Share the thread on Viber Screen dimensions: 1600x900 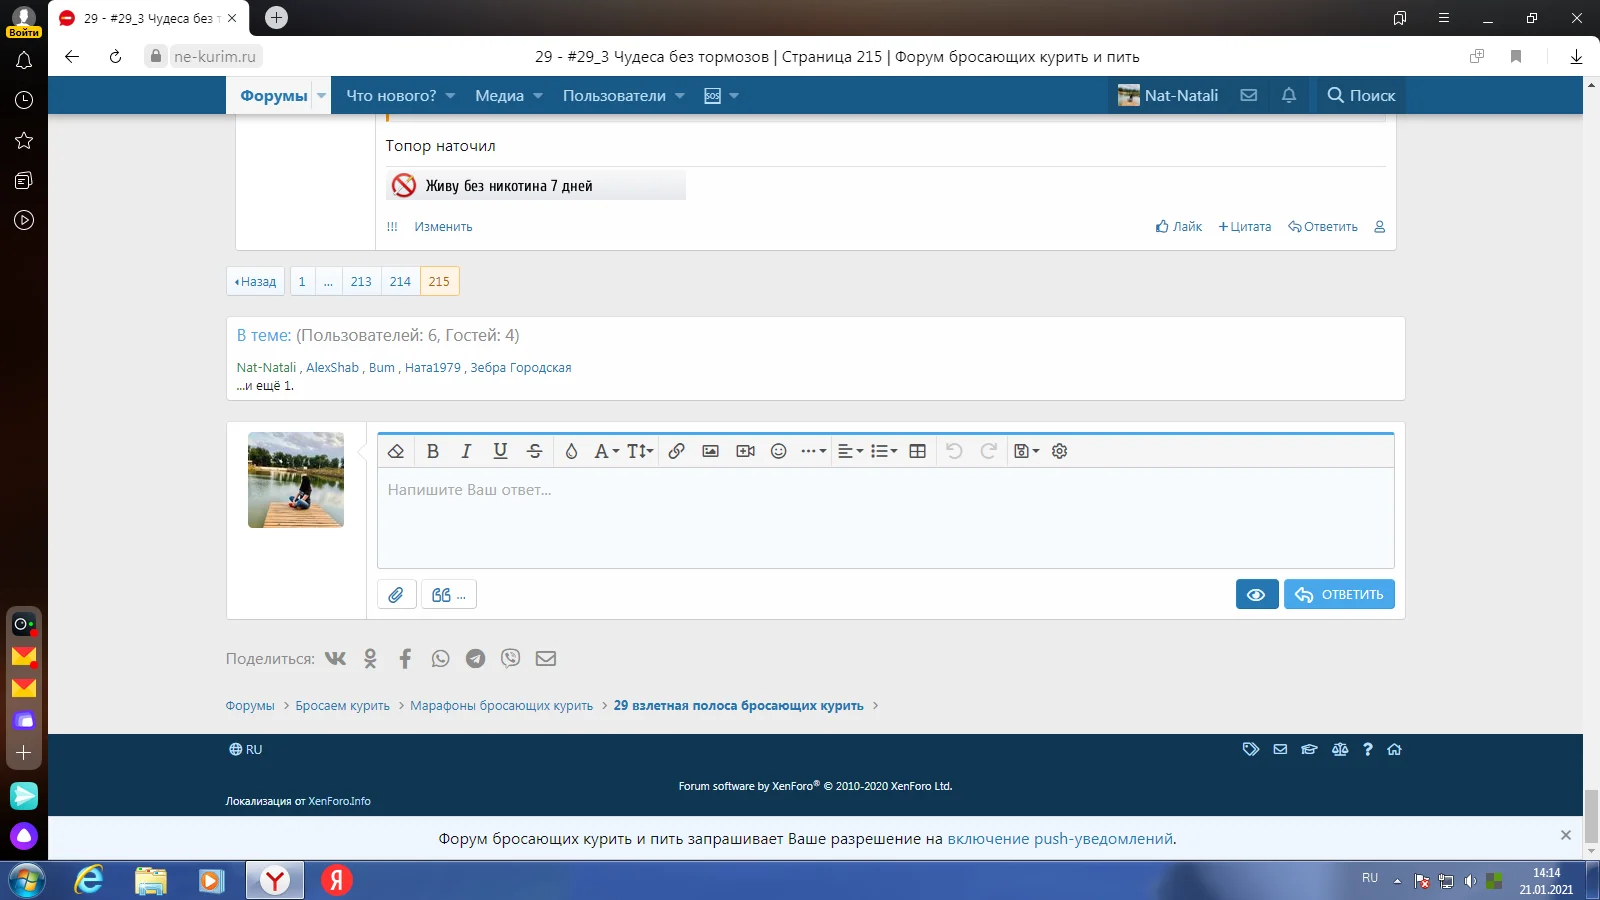511,658
